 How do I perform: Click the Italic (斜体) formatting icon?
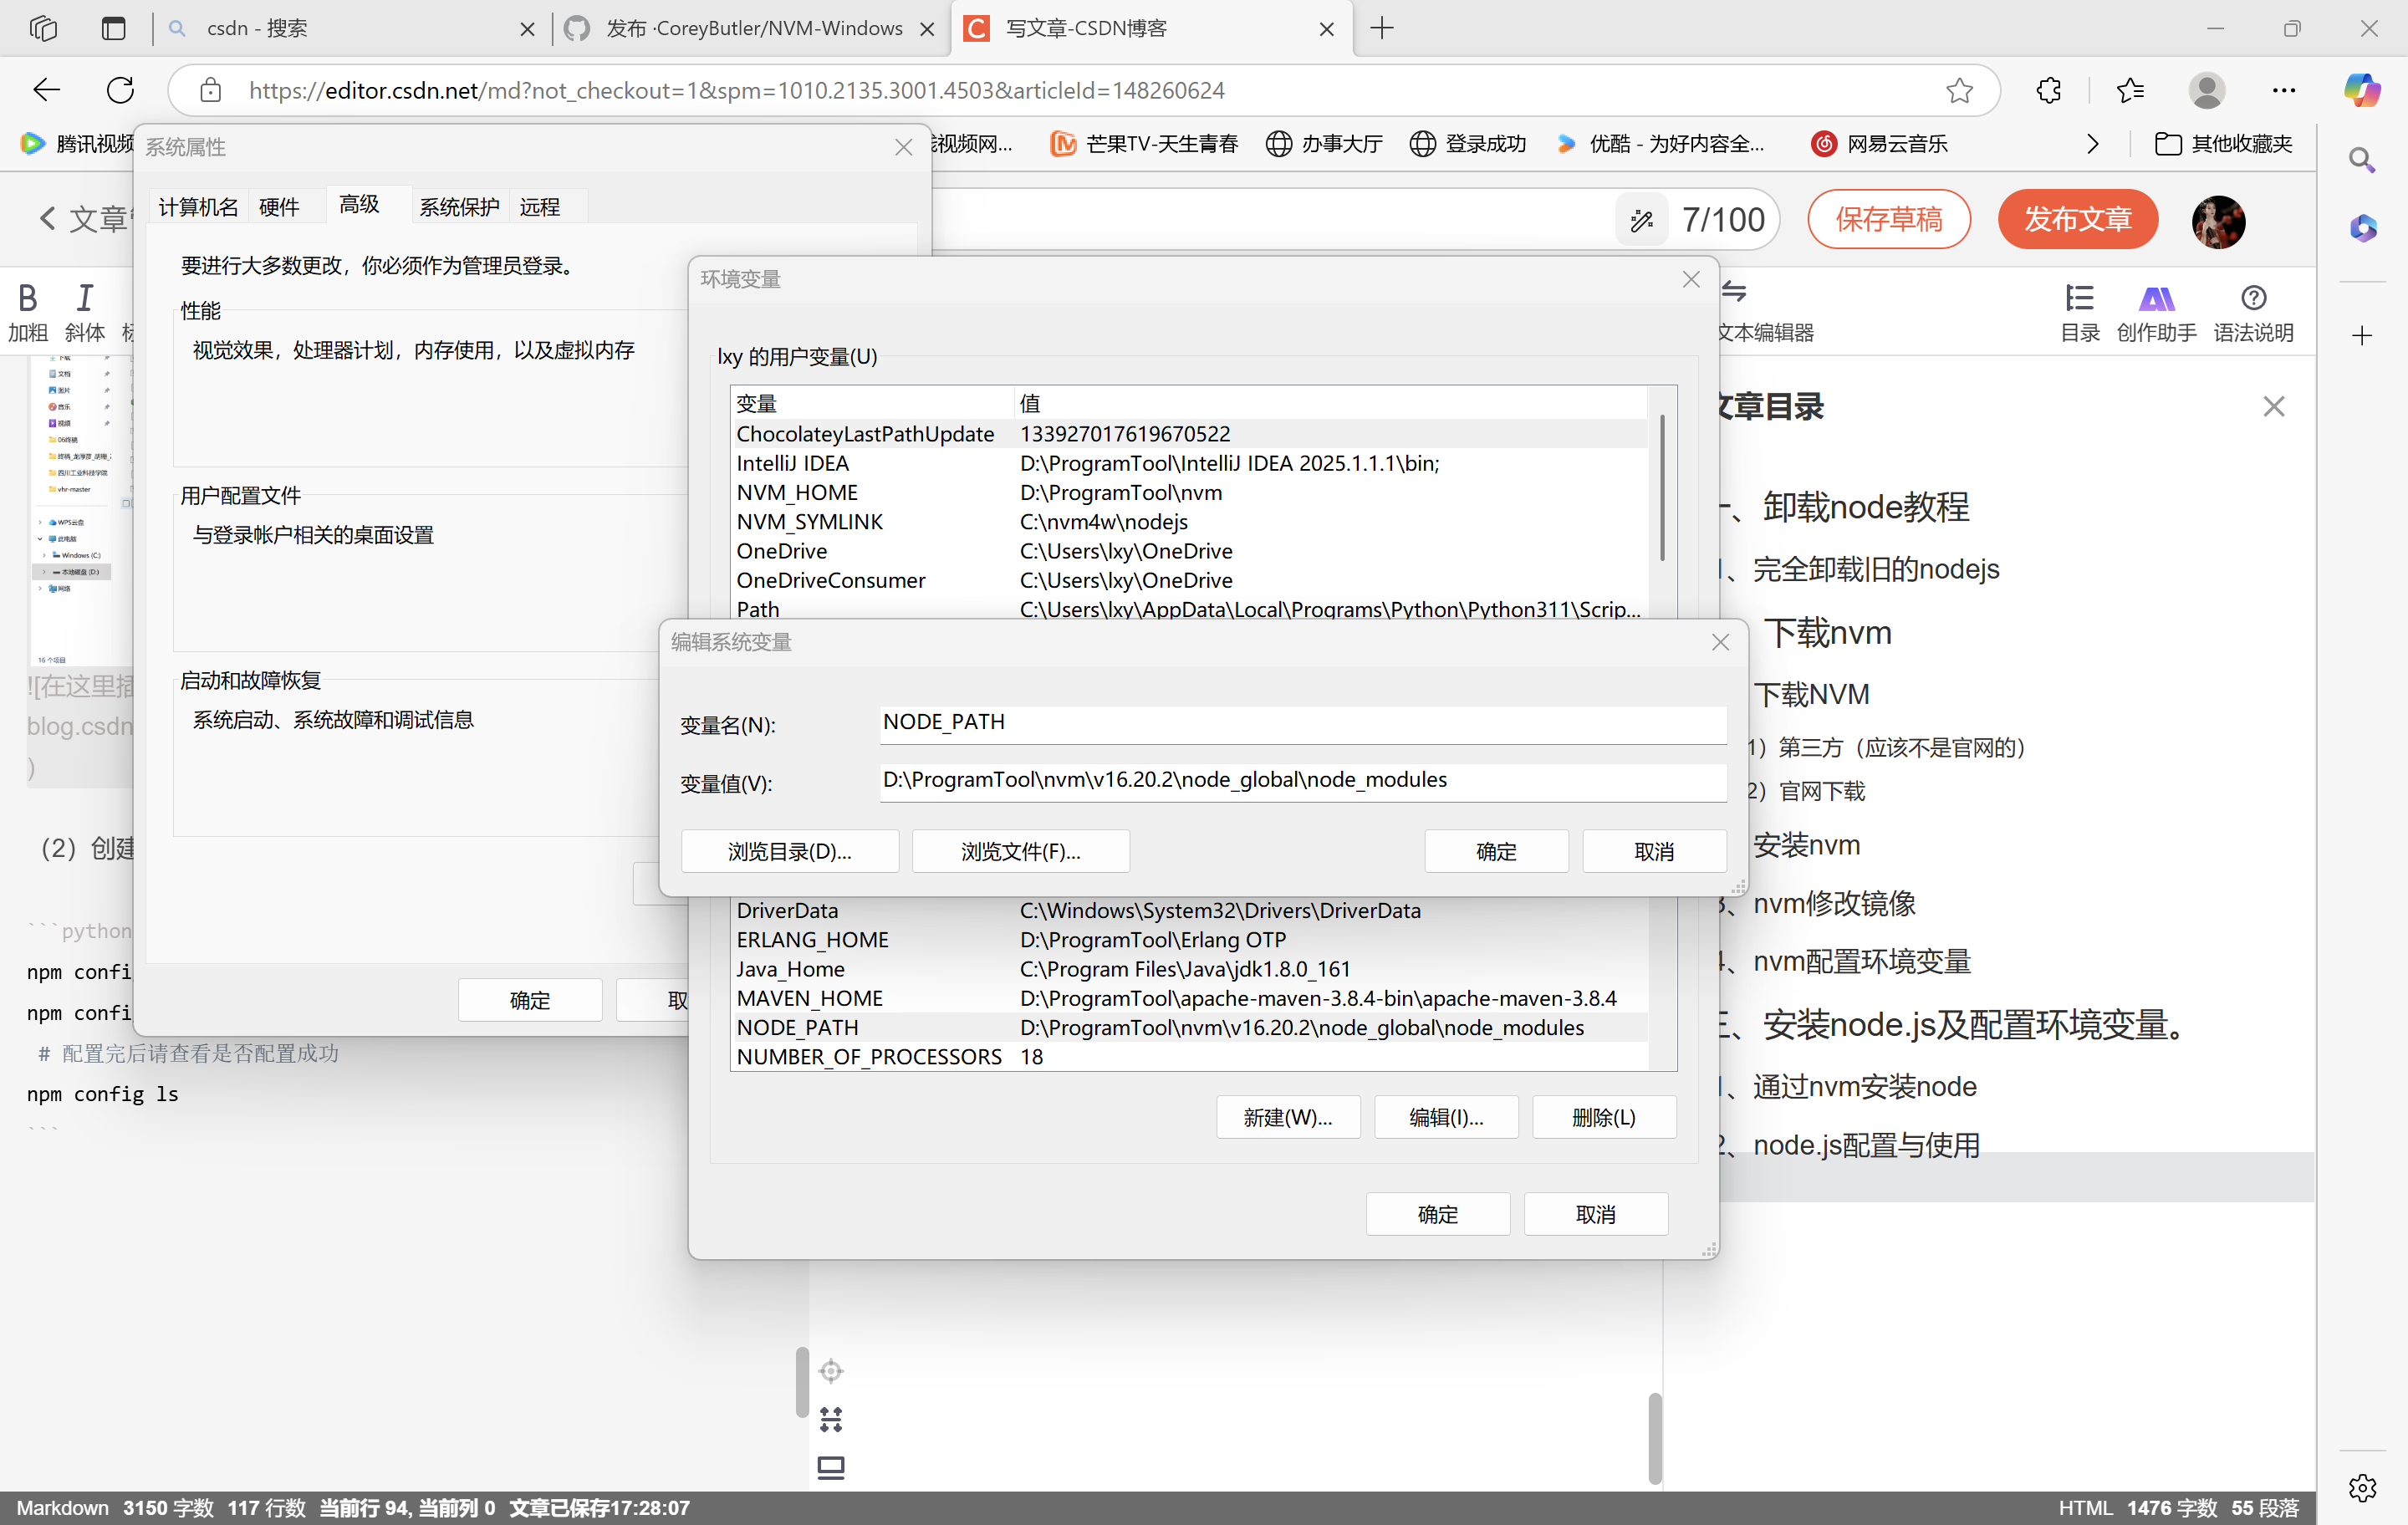click(84, 298)
